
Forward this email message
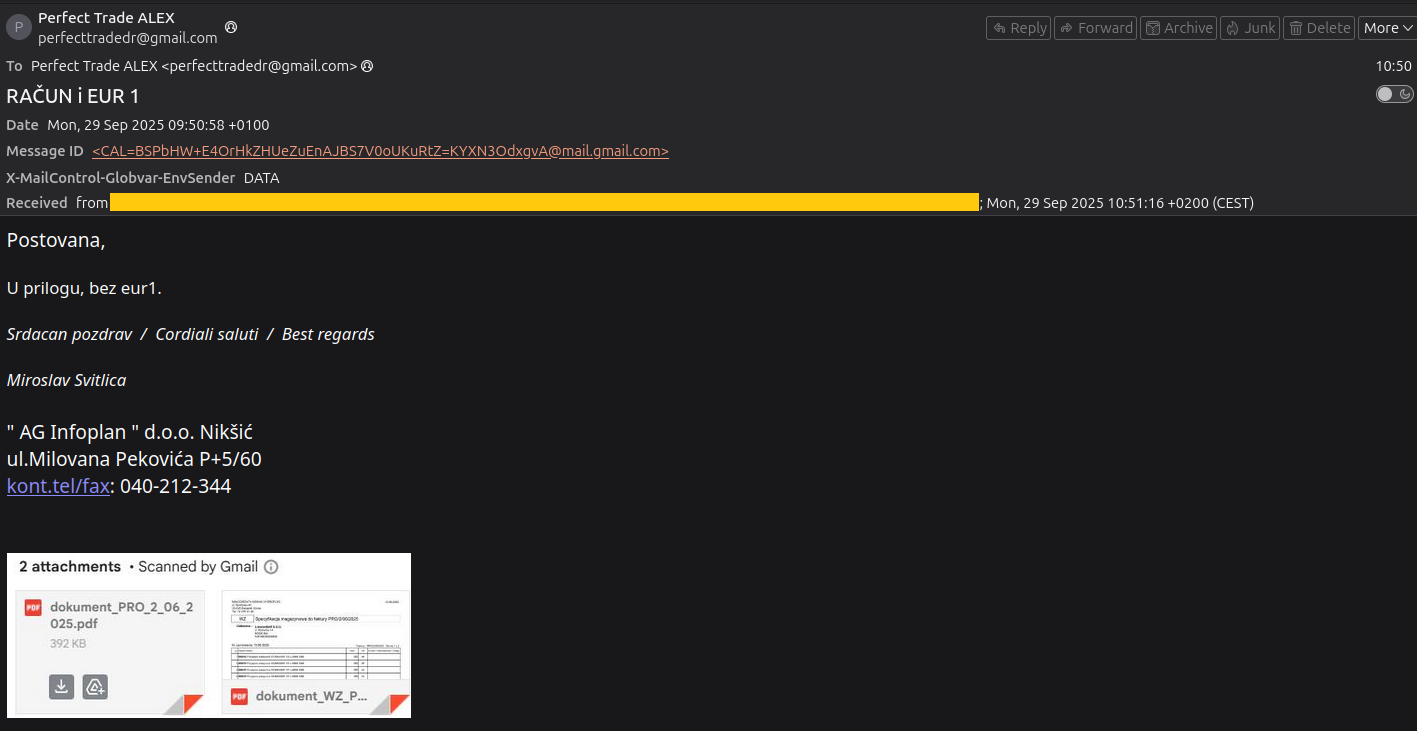click(x=1095, y=28)
